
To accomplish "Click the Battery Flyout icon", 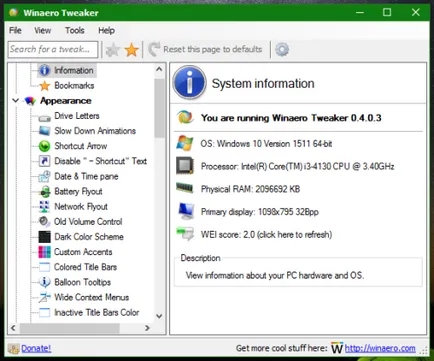I will (x=44, y=192).
